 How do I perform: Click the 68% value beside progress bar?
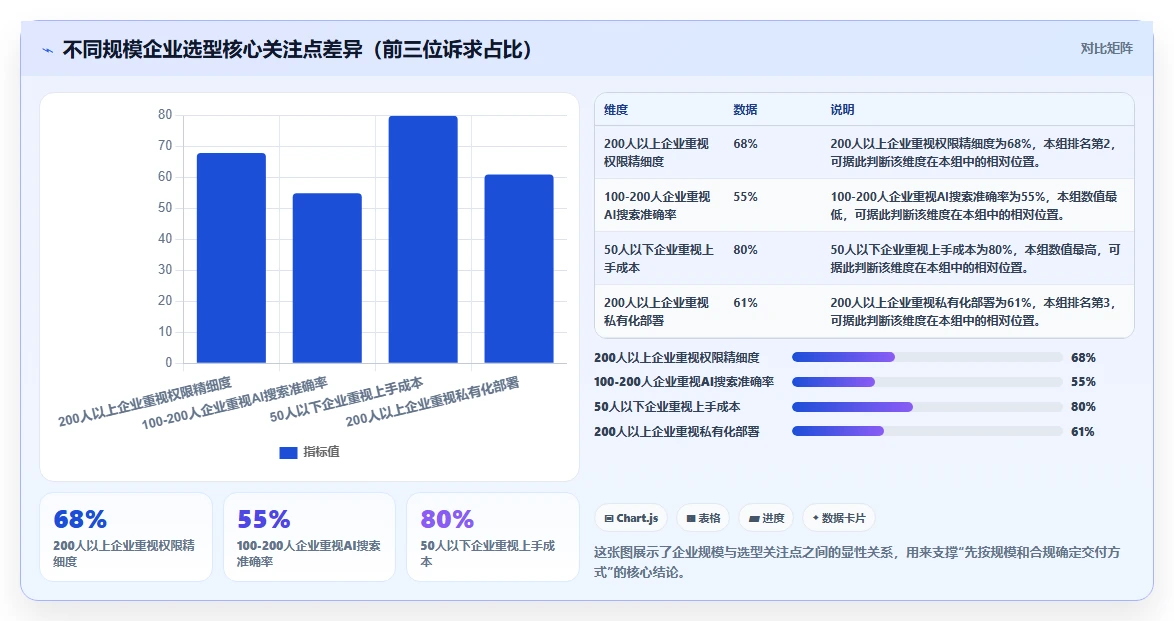(x=1083, y=358)
